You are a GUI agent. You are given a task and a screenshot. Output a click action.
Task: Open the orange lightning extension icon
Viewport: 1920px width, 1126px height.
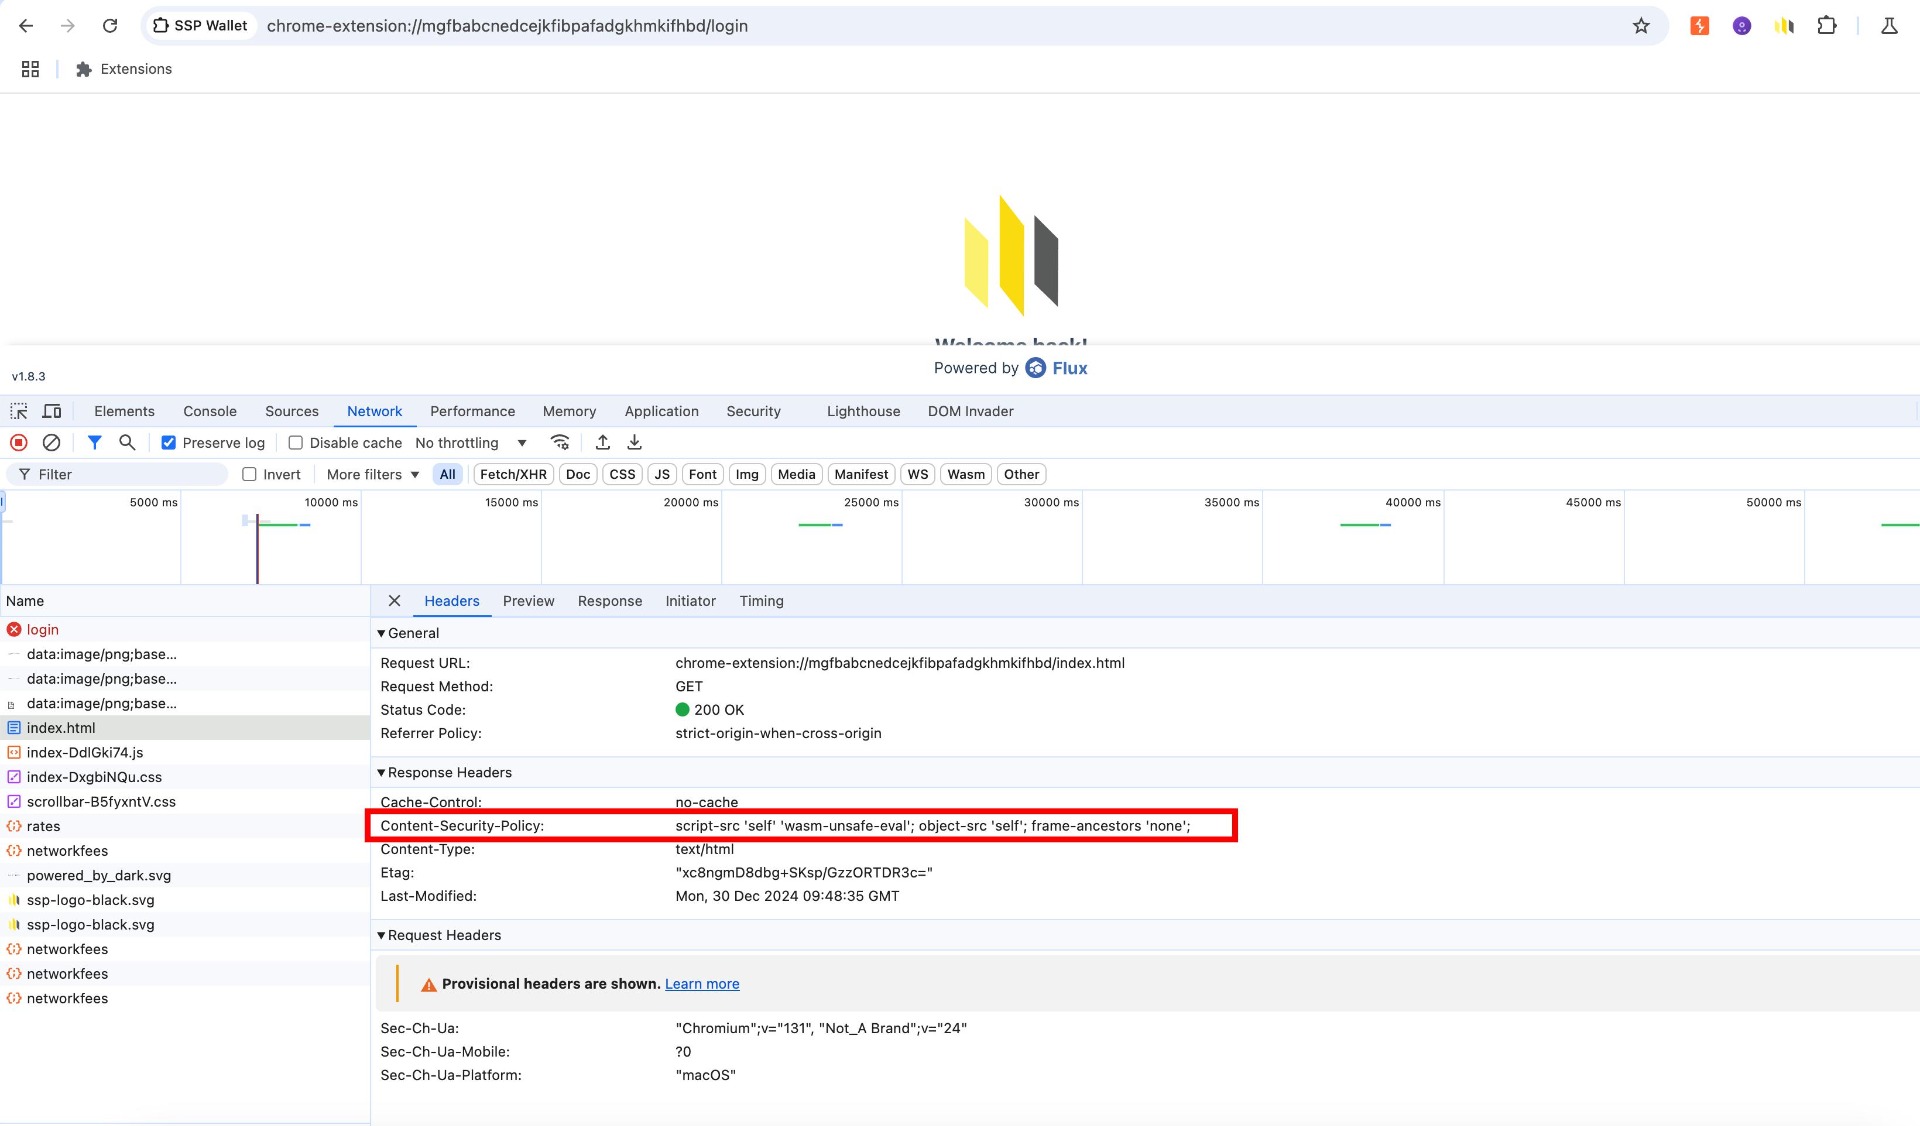(1699, 26)
